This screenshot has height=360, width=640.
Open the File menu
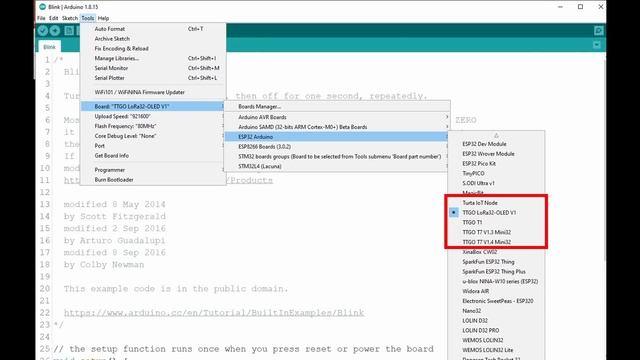[41, 18]
